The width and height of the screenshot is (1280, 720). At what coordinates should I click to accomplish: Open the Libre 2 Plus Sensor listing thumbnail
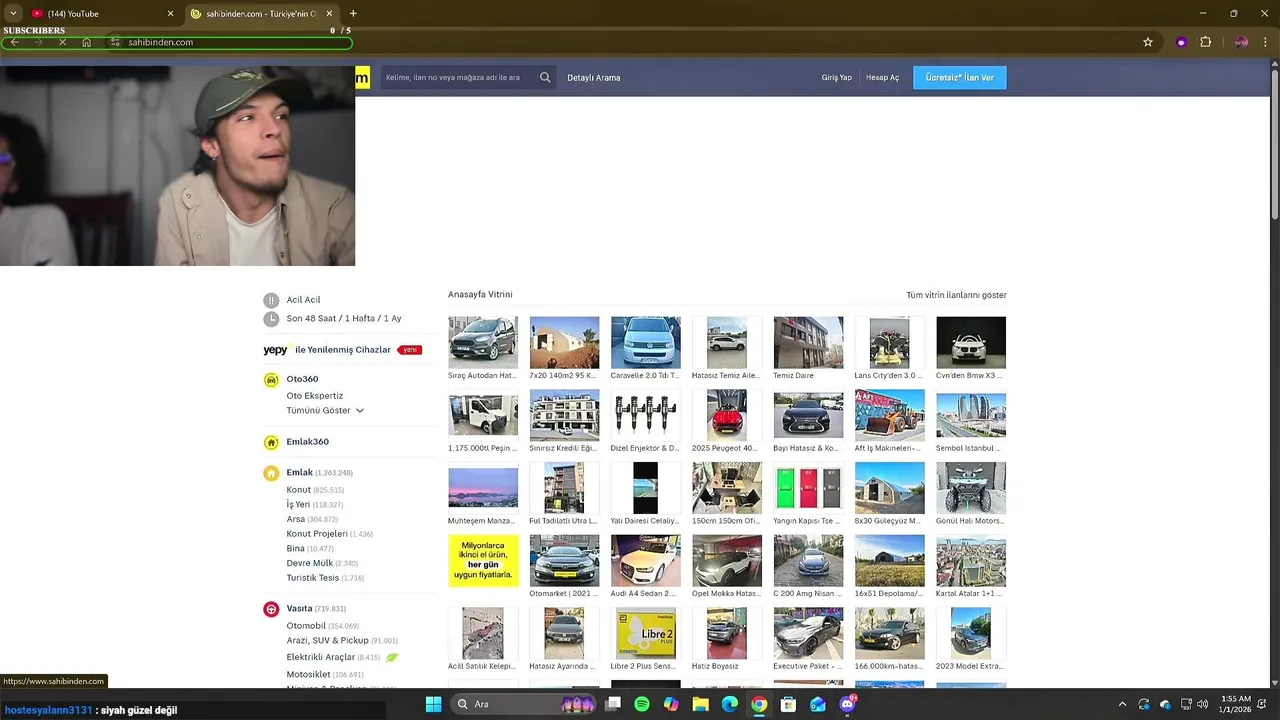tap(646, 633)
